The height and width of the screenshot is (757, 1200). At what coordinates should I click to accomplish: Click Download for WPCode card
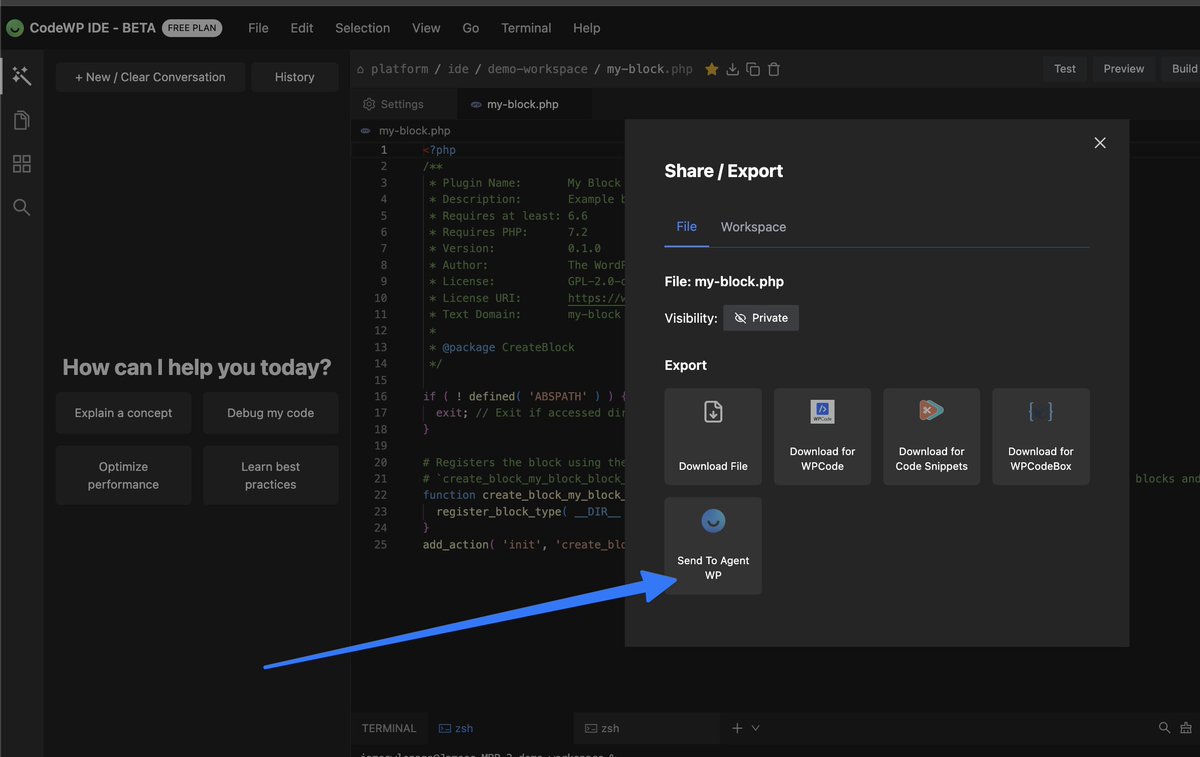(822, 437)
